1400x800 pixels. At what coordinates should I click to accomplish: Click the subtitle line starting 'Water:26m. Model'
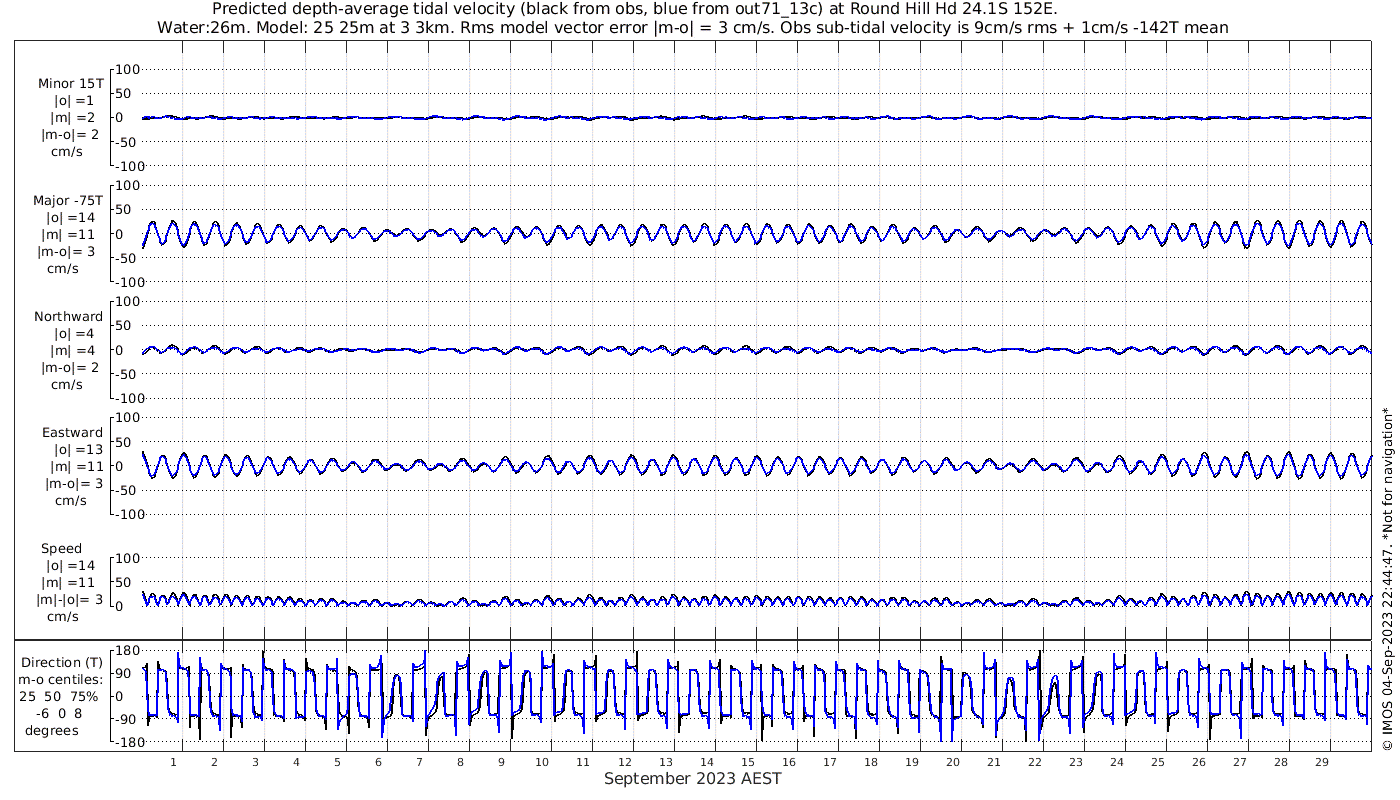pos(693,28)
